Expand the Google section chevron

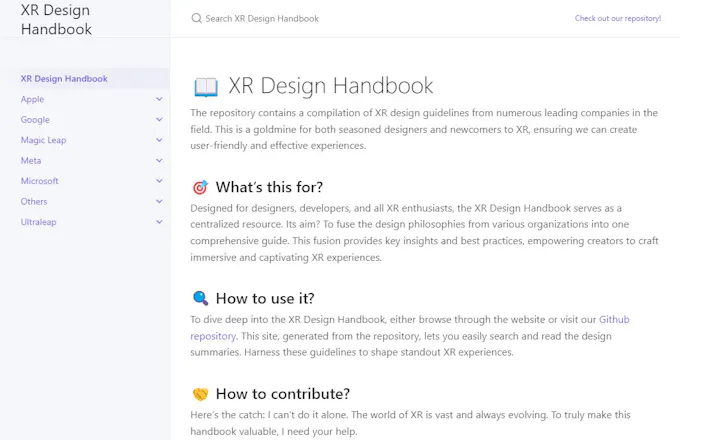[159, 119]
